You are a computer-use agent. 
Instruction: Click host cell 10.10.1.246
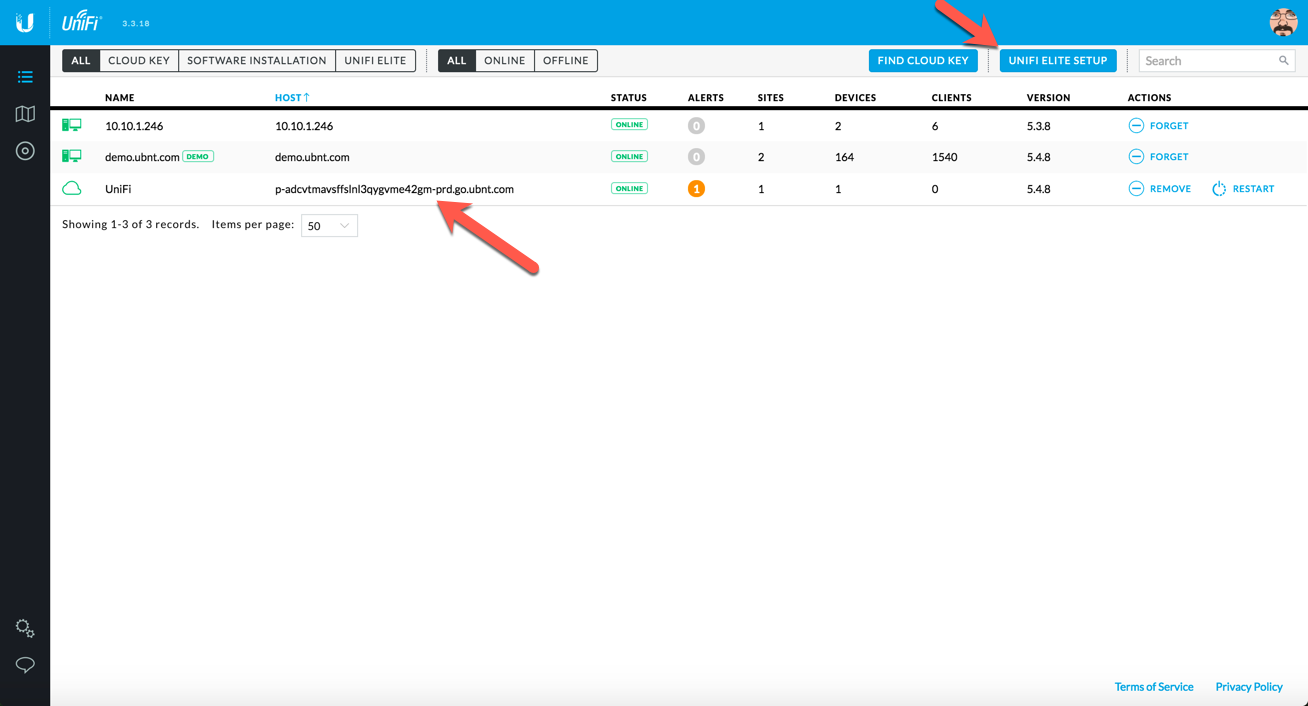point(304,126)
